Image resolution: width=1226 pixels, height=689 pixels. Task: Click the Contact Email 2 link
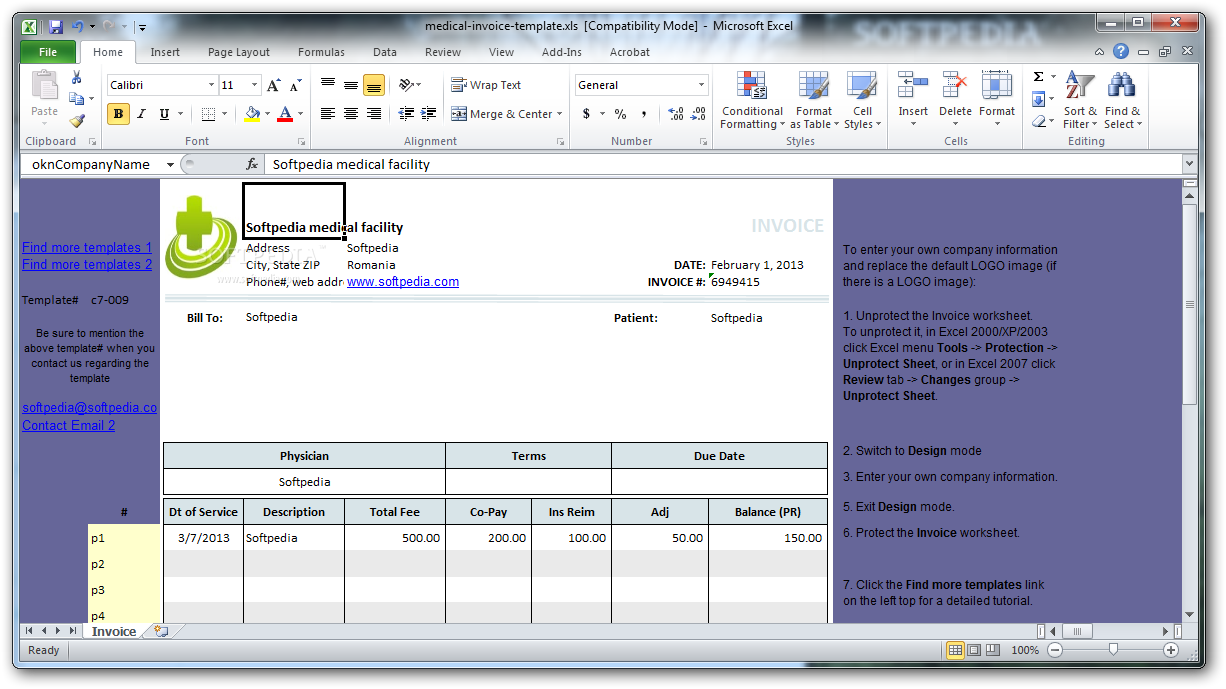point(69,425)
